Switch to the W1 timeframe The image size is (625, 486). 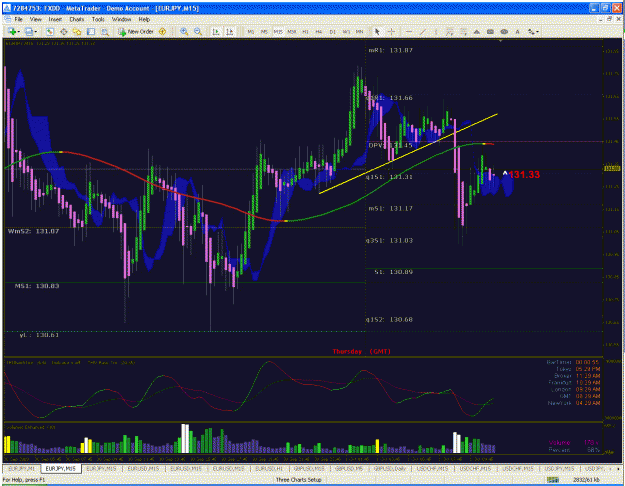tap(346, 31)
